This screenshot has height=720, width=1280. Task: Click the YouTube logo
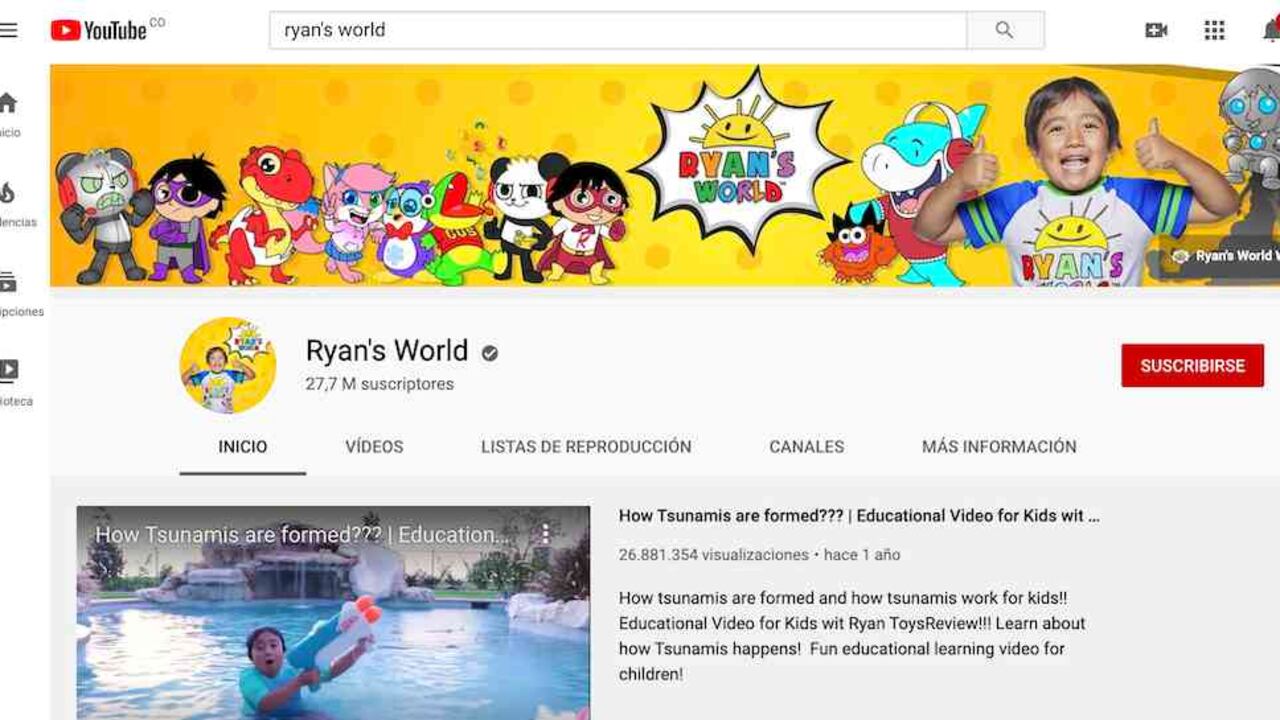tap(100, 30)
